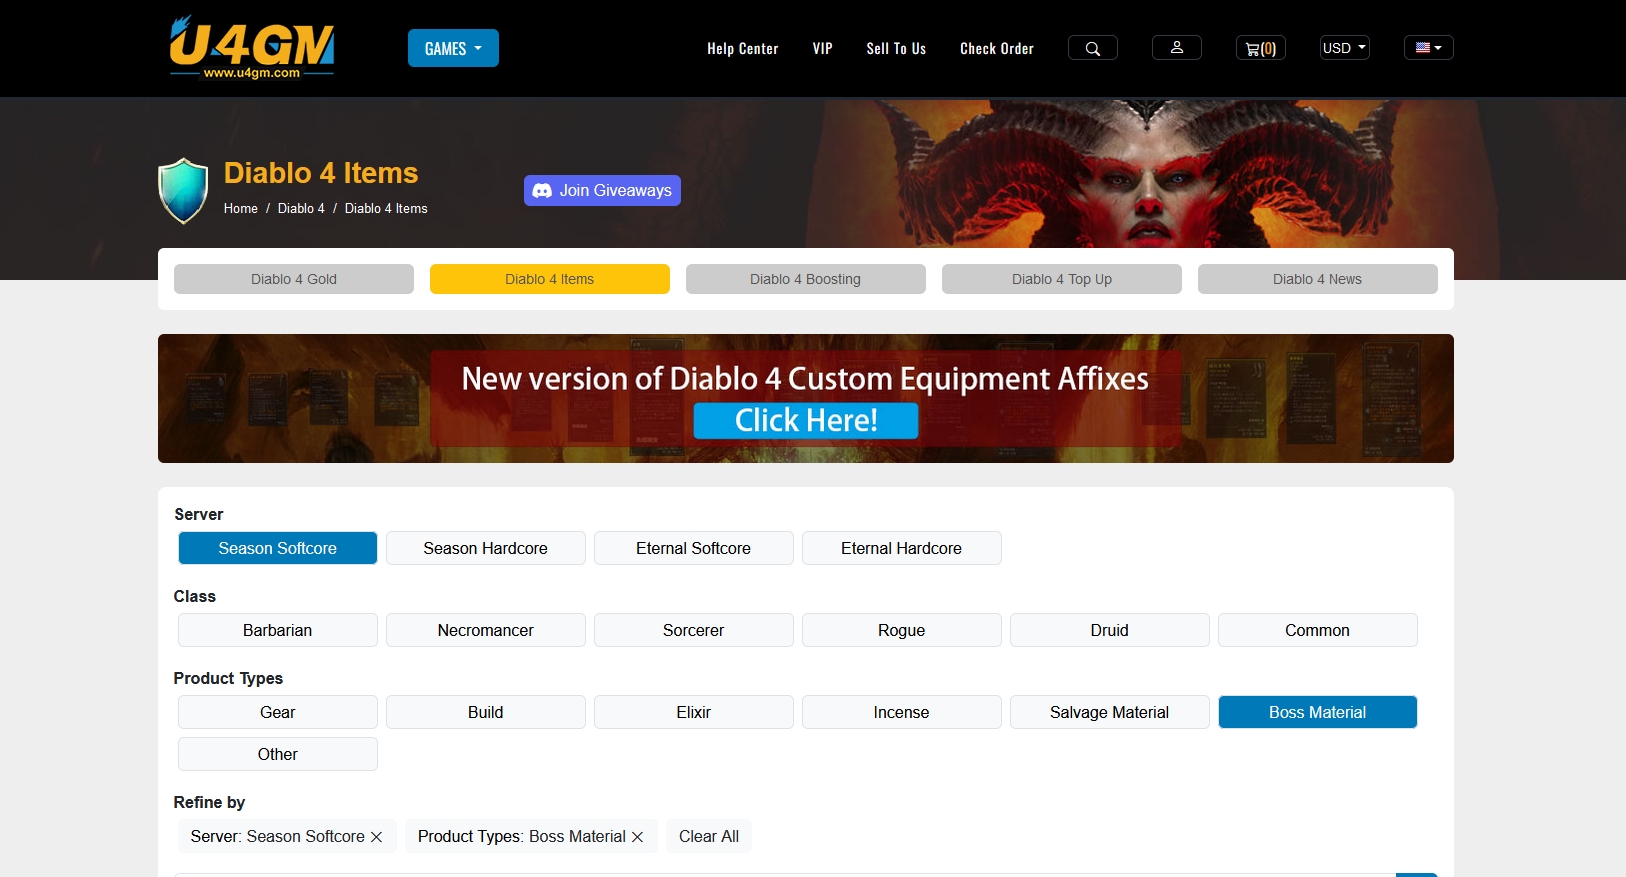Choose the Incense product type
The image size is (1626, 877).
tap(902, 712)
